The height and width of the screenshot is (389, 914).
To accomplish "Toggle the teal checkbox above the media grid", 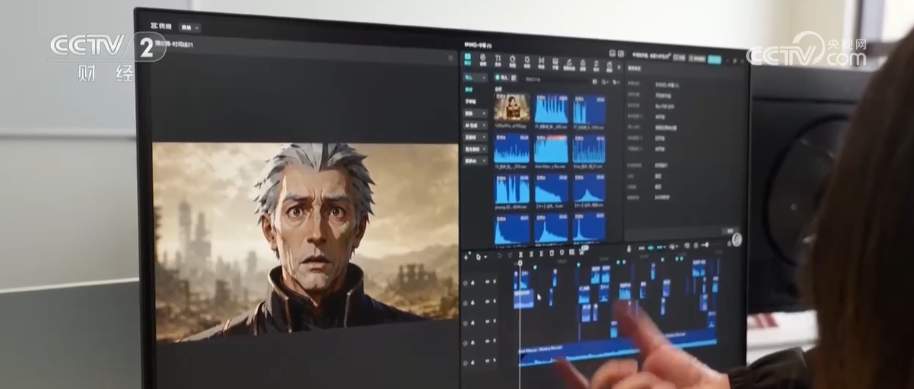I will click(498, 78).
